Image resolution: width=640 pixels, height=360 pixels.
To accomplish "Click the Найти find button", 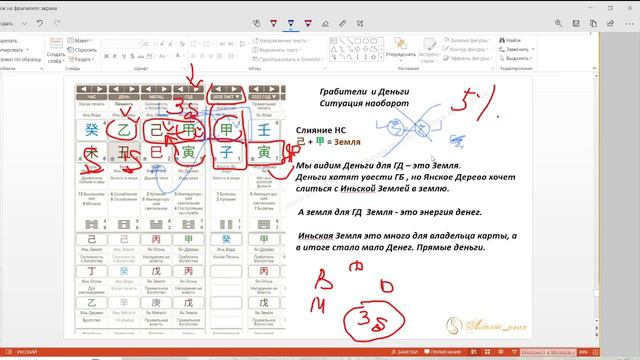I will [509, 40].
